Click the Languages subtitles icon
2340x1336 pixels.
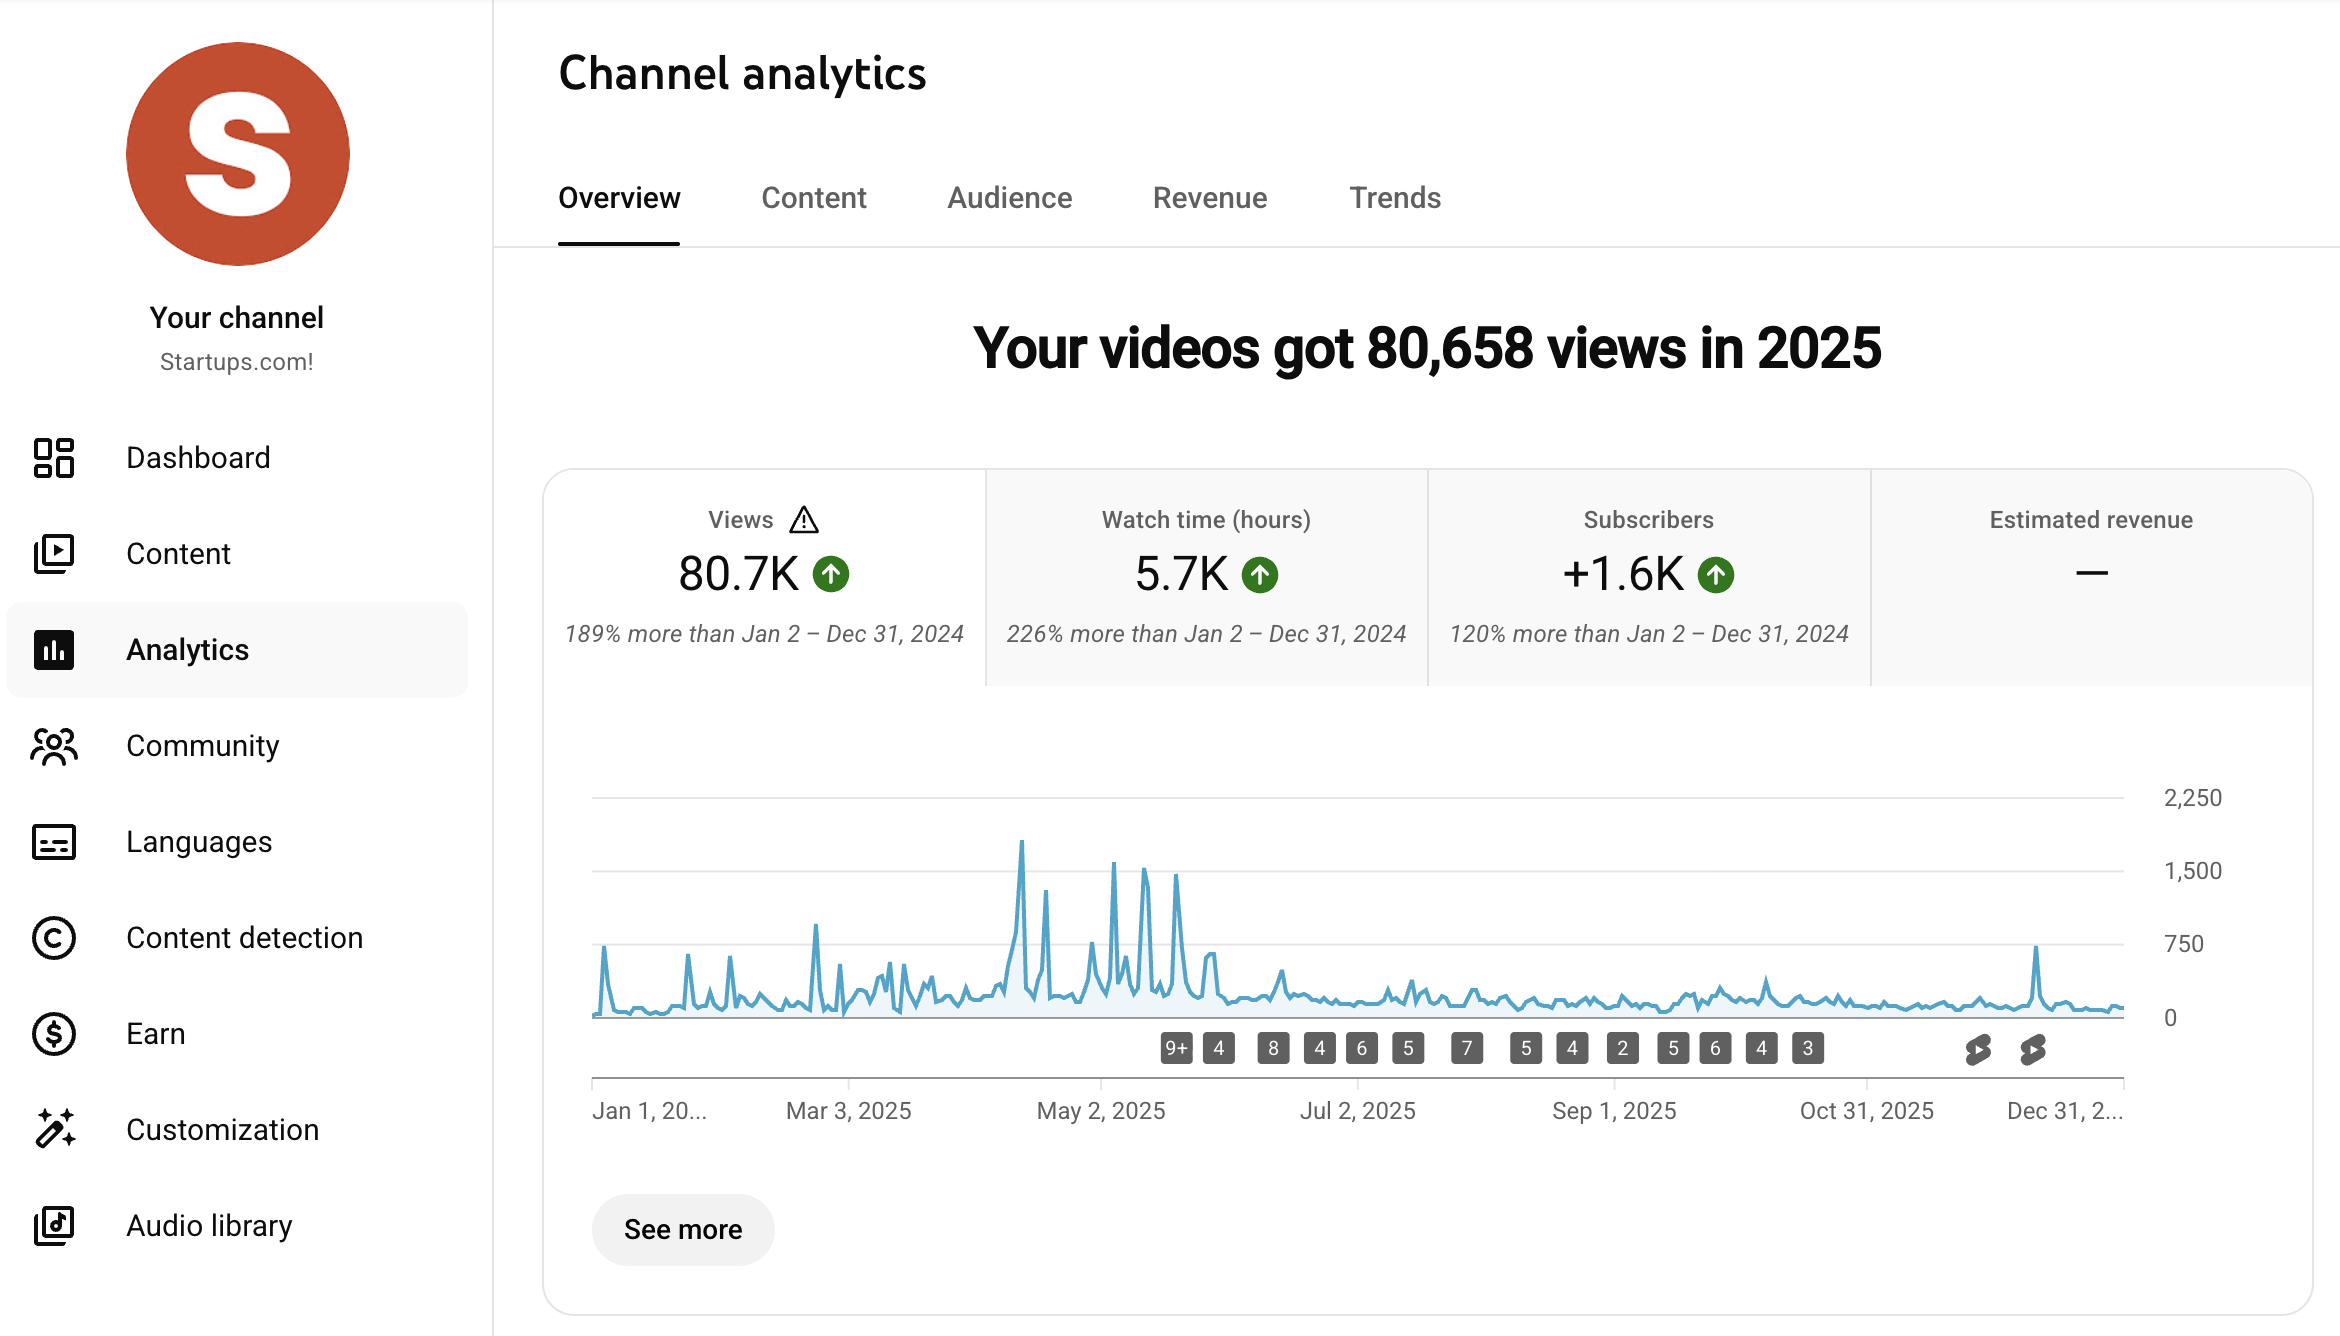coord(54,842)
